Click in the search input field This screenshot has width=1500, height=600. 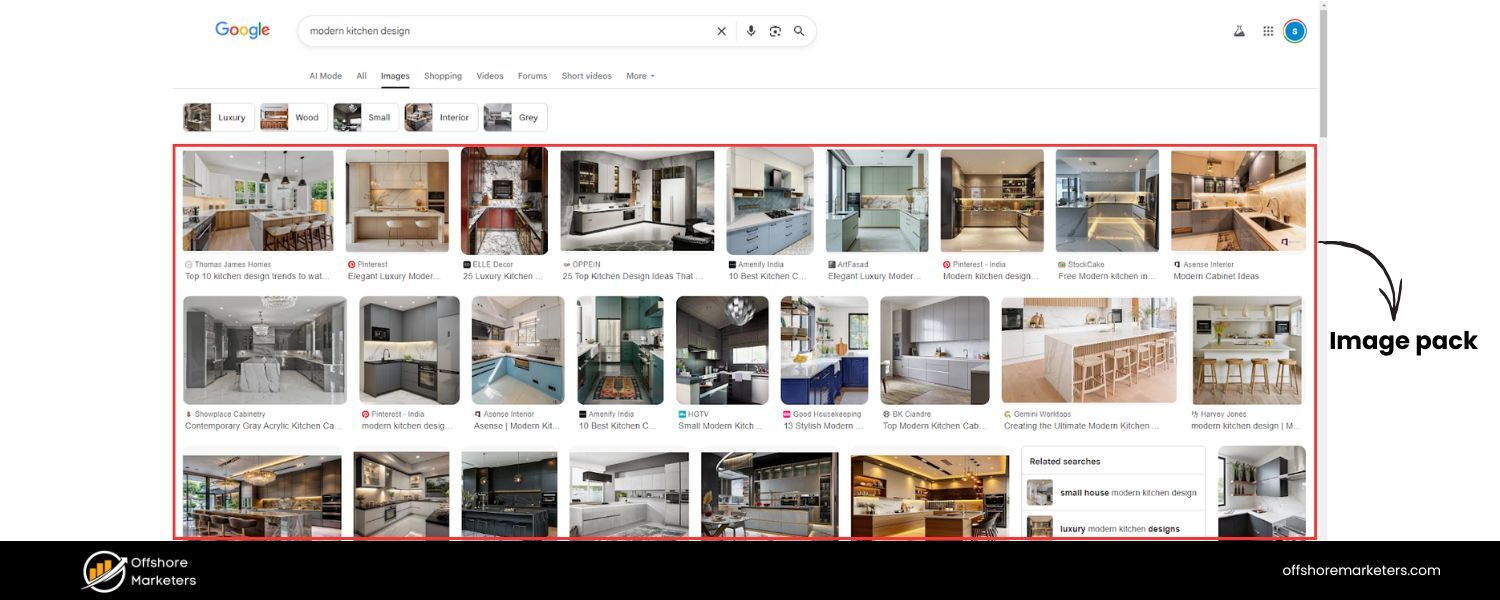coord(500,31)
